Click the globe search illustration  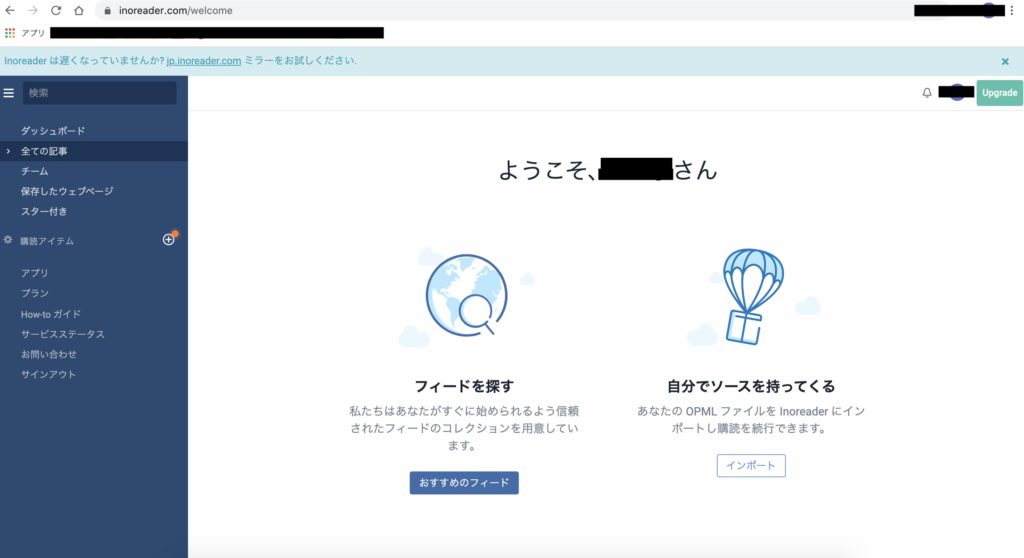click(466, 296)
